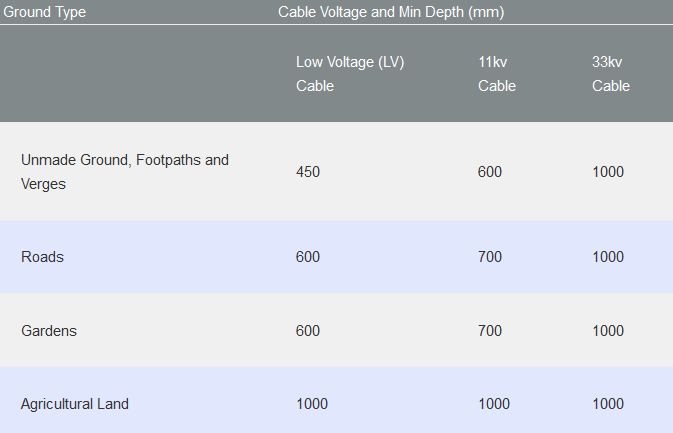Select the Cable Voltage and Min Depth heading
The height and width of the screenshot is (433, 673).
pos(390,12)
